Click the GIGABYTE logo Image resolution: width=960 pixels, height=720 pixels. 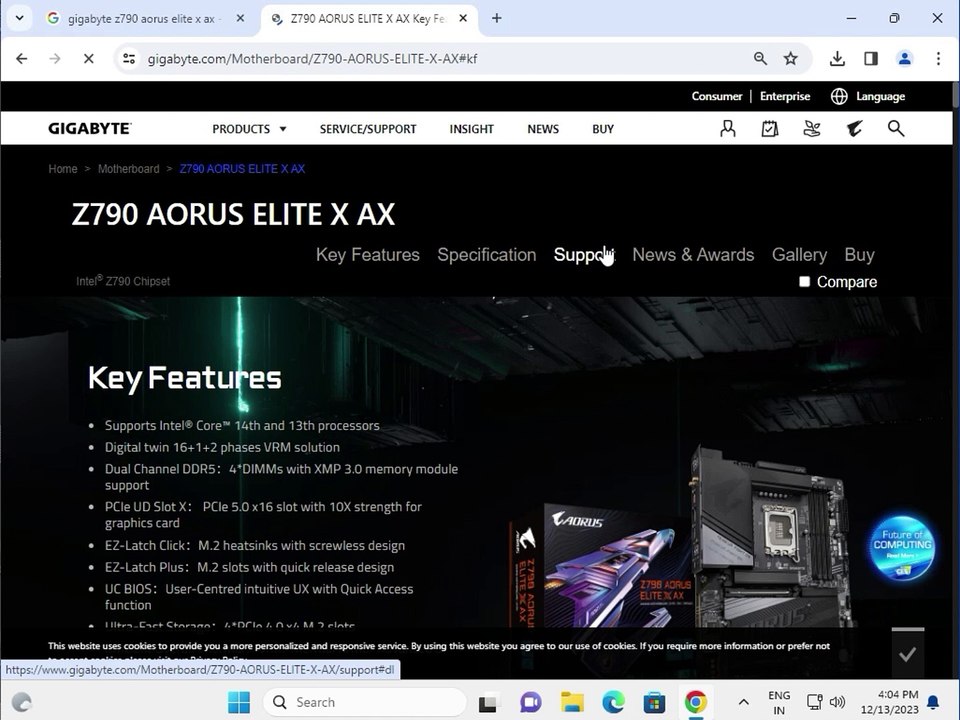pos(89,129)
